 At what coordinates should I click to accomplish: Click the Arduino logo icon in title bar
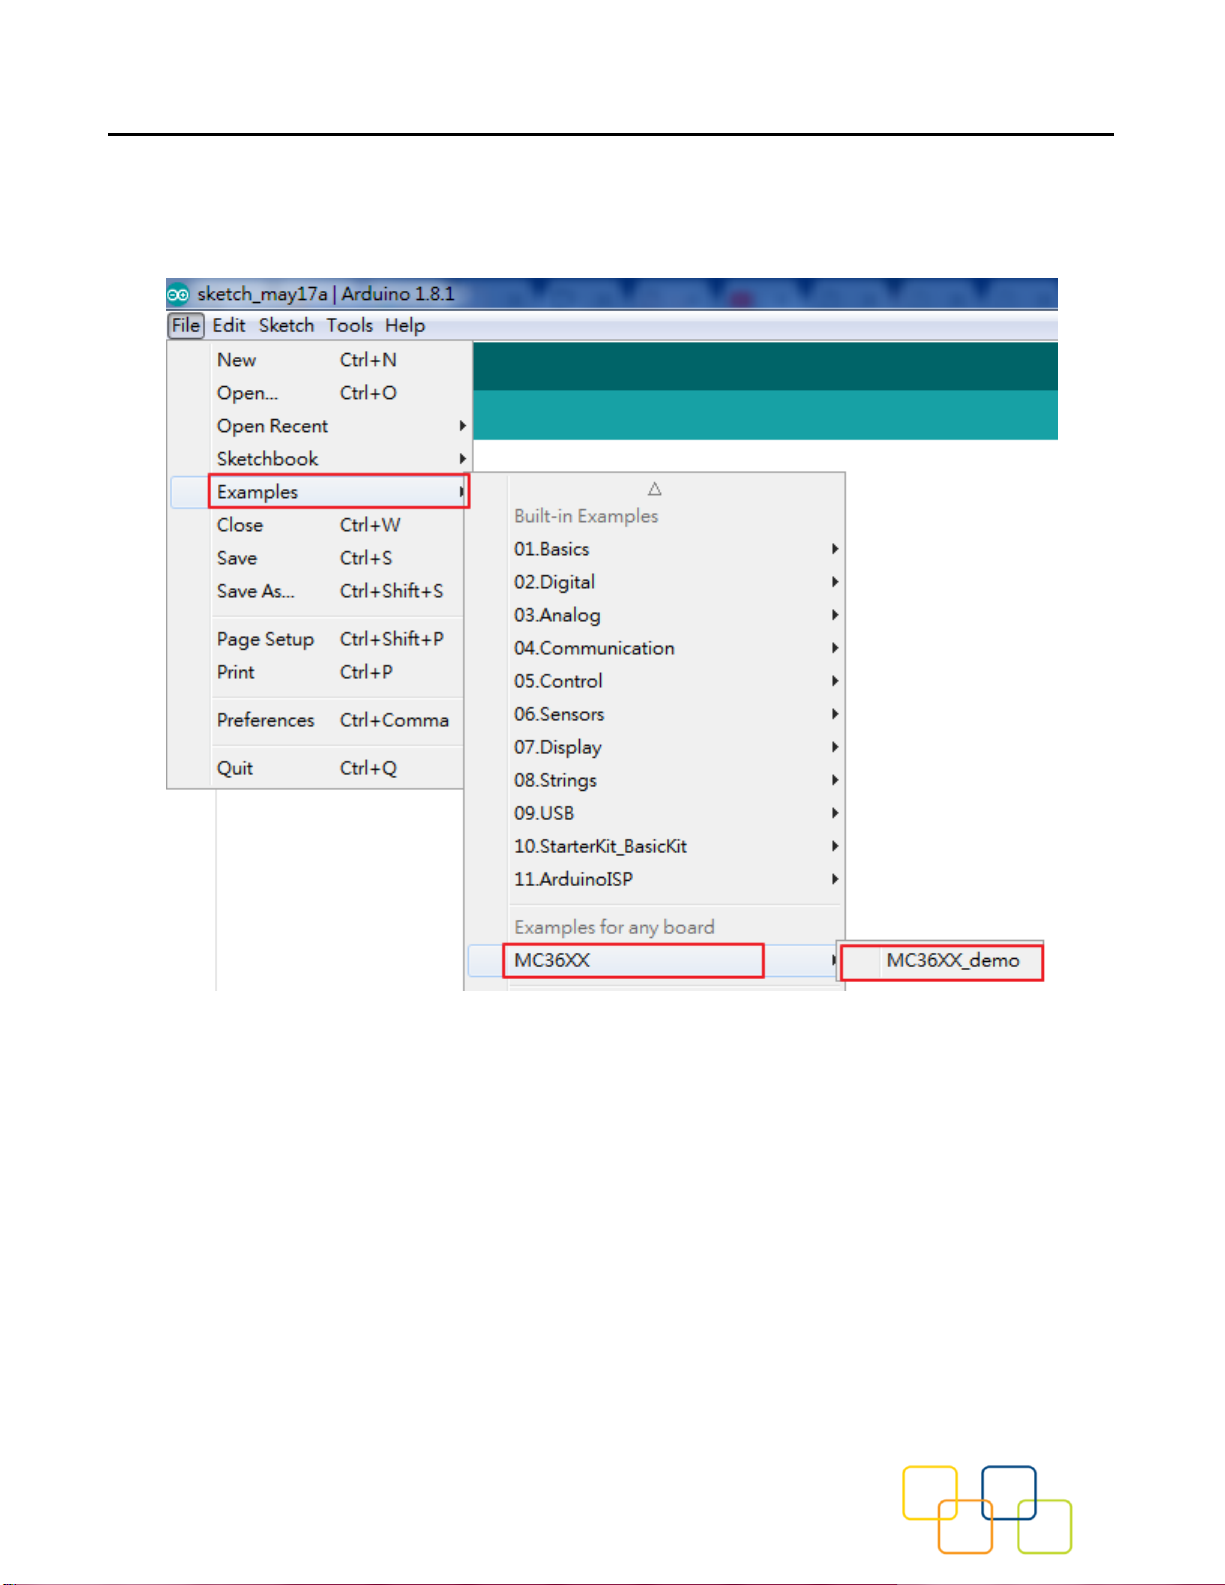click(178, 294)
